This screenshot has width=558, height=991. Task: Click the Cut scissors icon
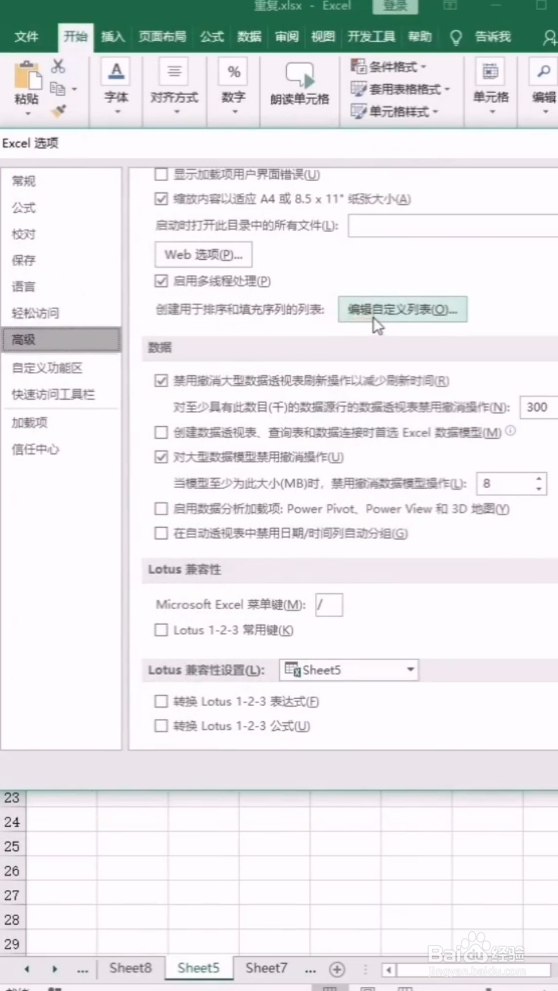point(58,66)
